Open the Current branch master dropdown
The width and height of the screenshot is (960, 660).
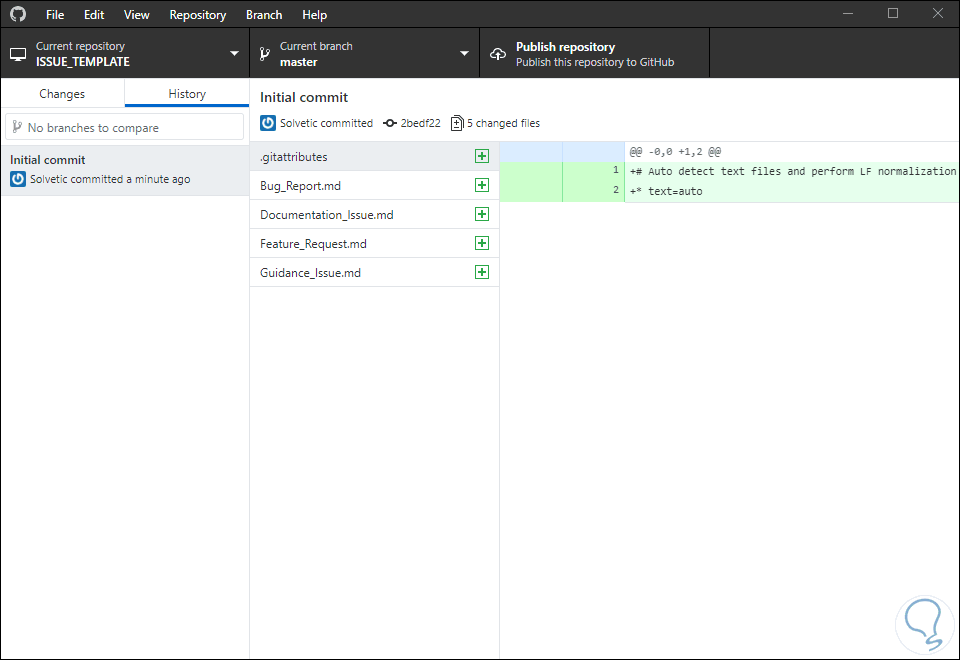tap(364, 54)
